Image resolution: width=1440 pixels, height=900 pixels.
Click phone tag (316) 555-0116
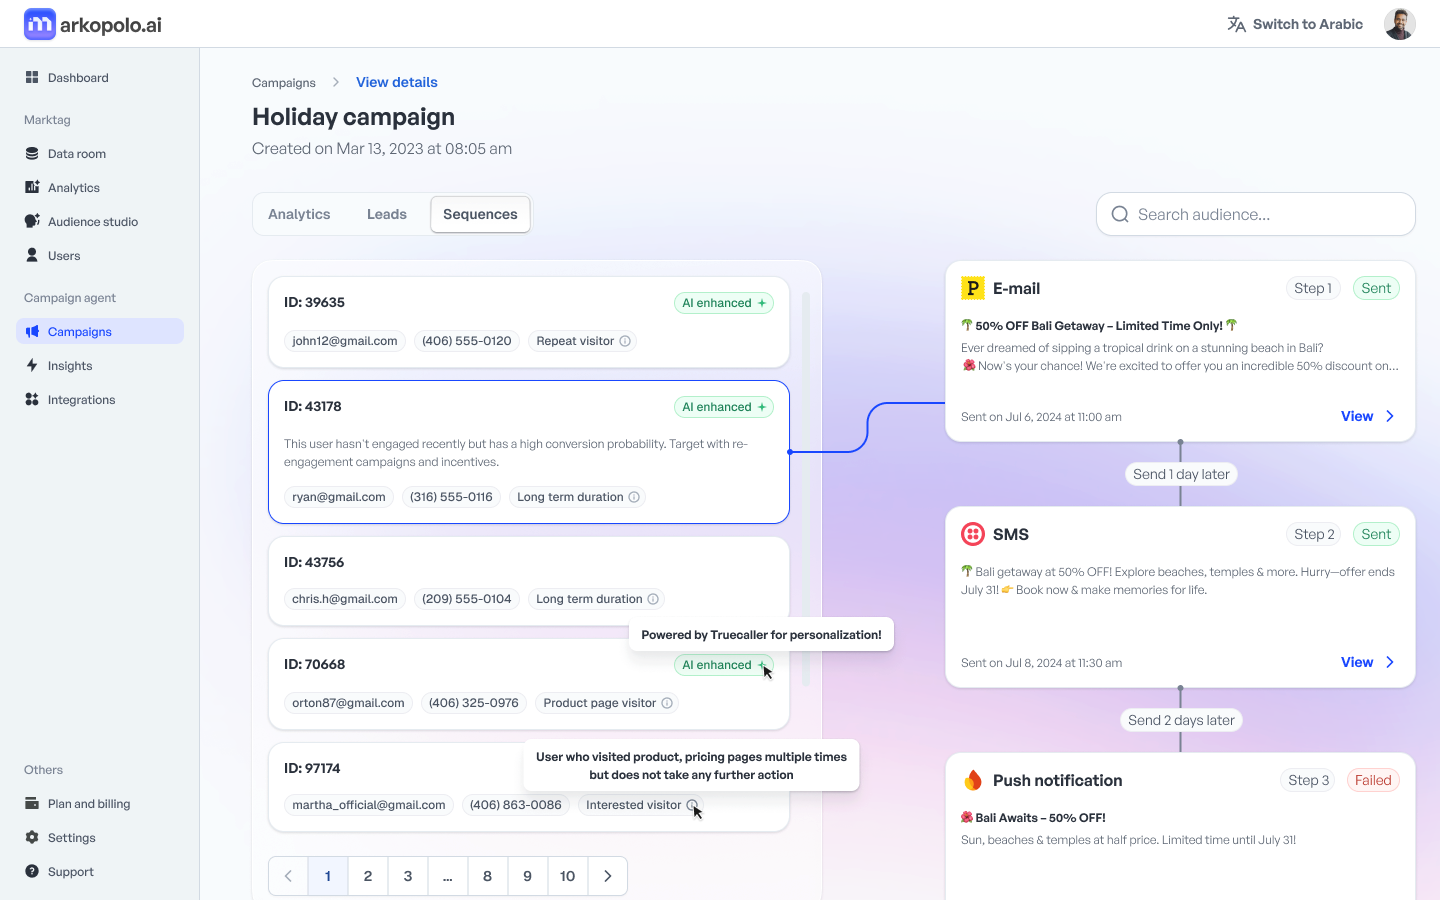click(x=451, y=497)
